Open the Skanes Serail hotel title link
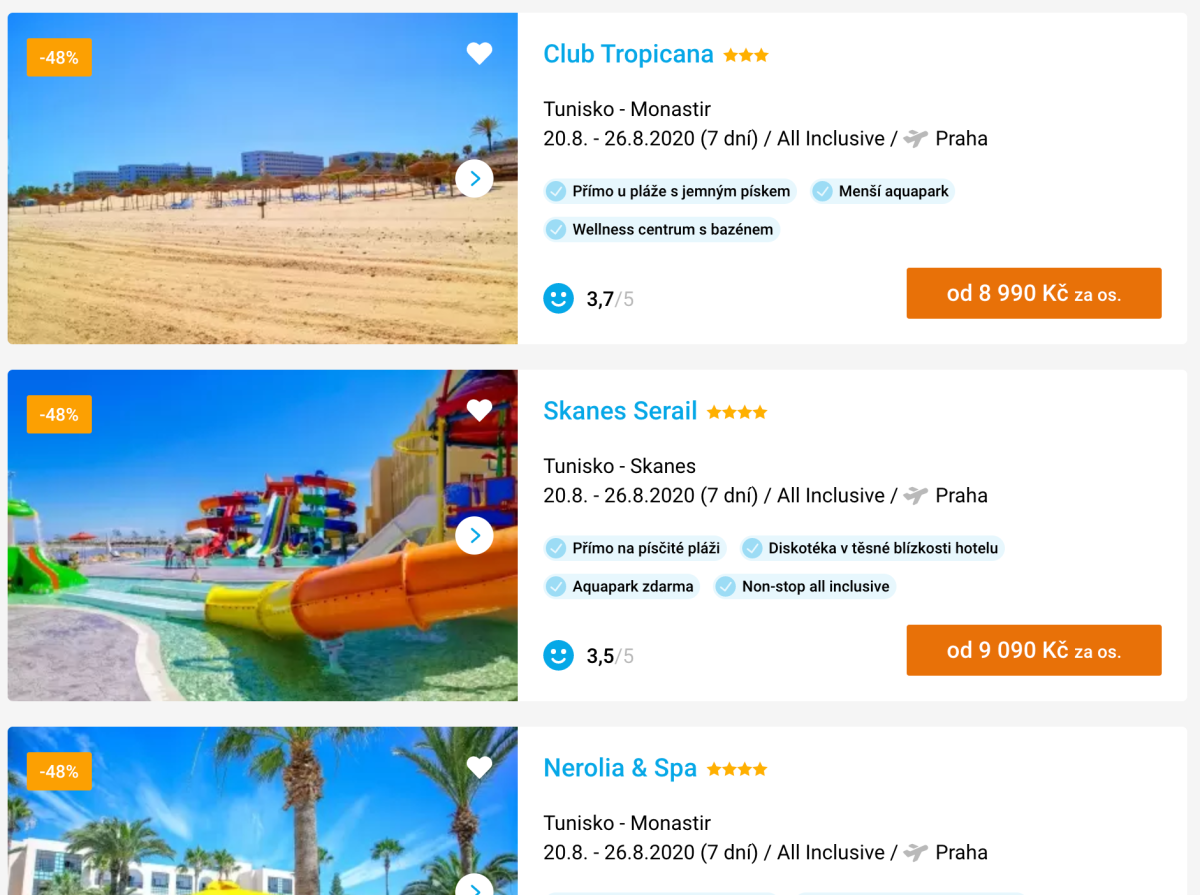 [620, 411]
